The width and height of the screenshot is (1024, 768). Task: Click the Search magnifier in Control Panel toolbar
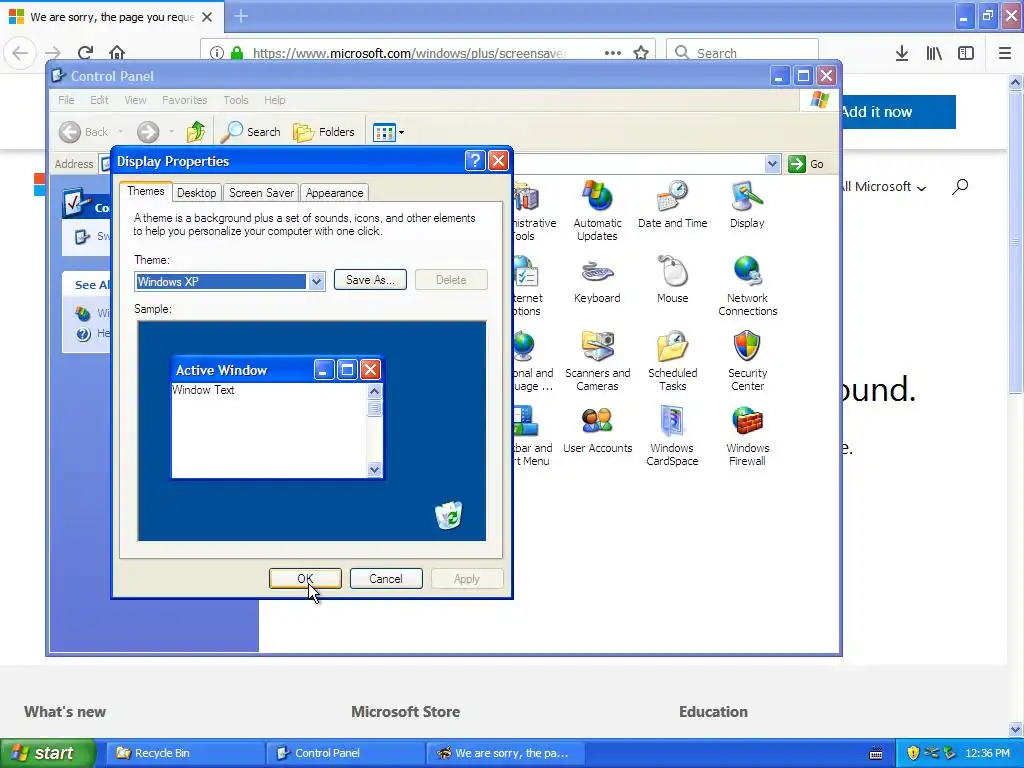pos(251,132)
